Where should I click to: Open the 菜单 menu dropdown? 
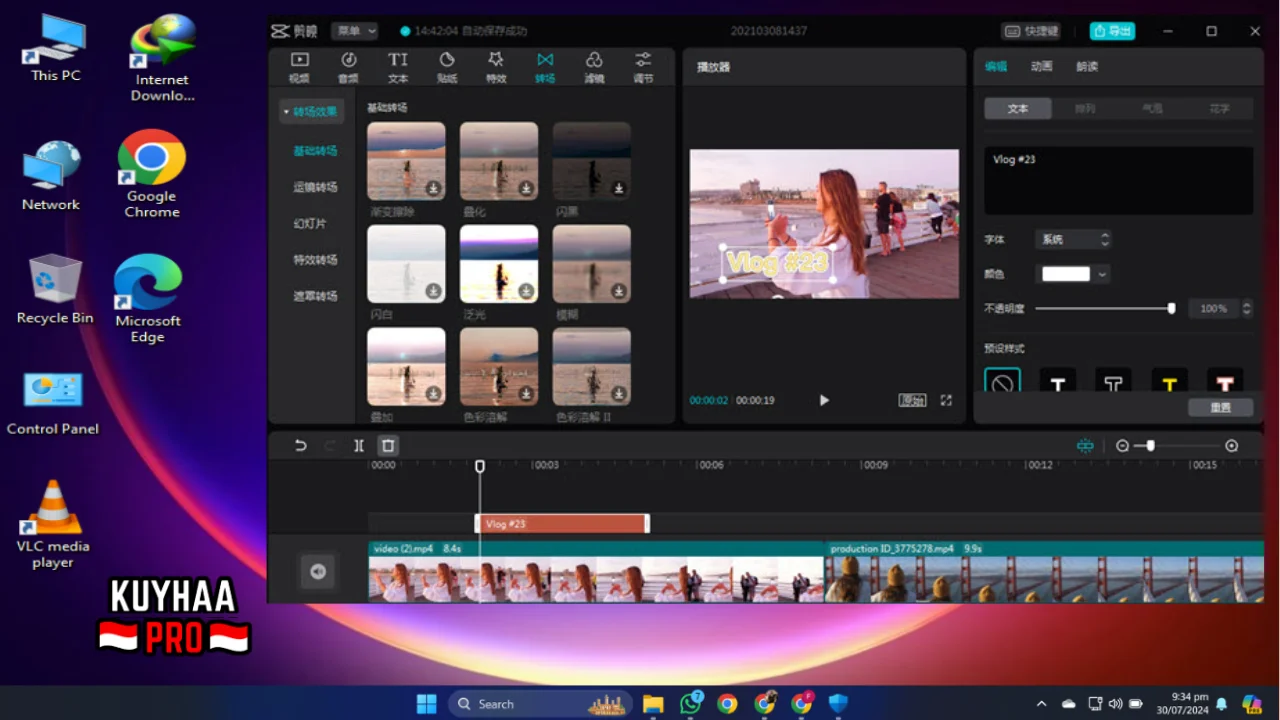point(354,31)
